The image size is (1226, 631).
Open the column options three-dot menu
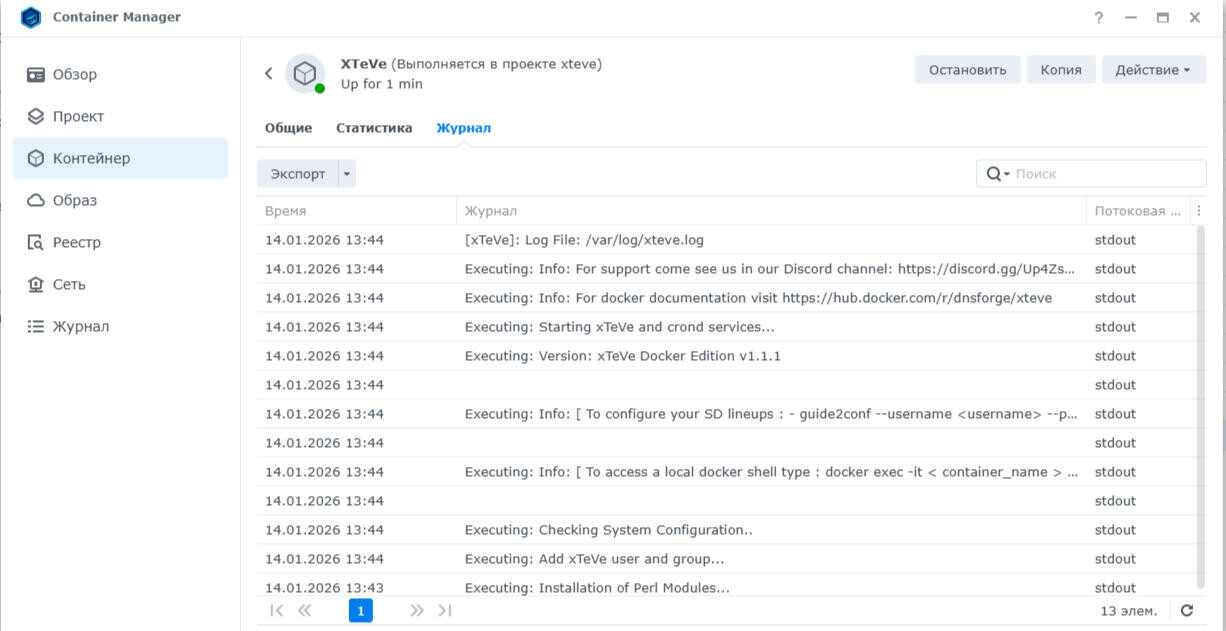[x=1199, y=211]
